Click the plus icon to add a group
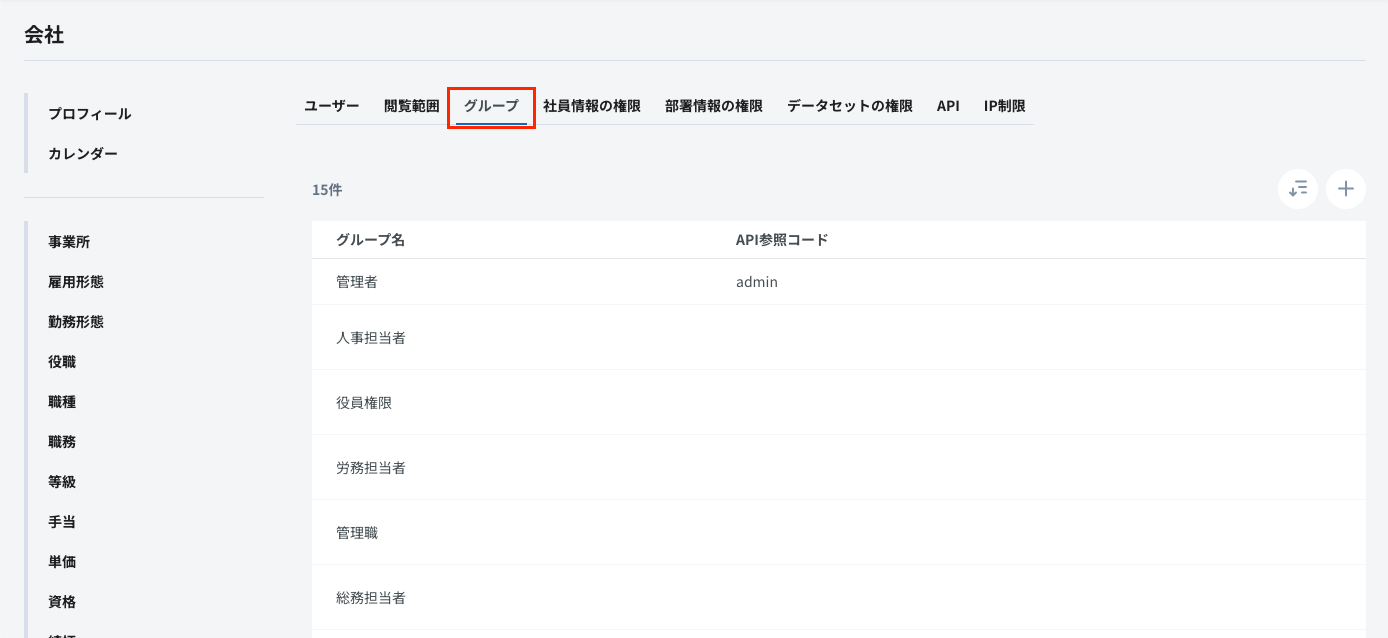1388x638 pixels. pyautogui.click(x=1345, y=189)
